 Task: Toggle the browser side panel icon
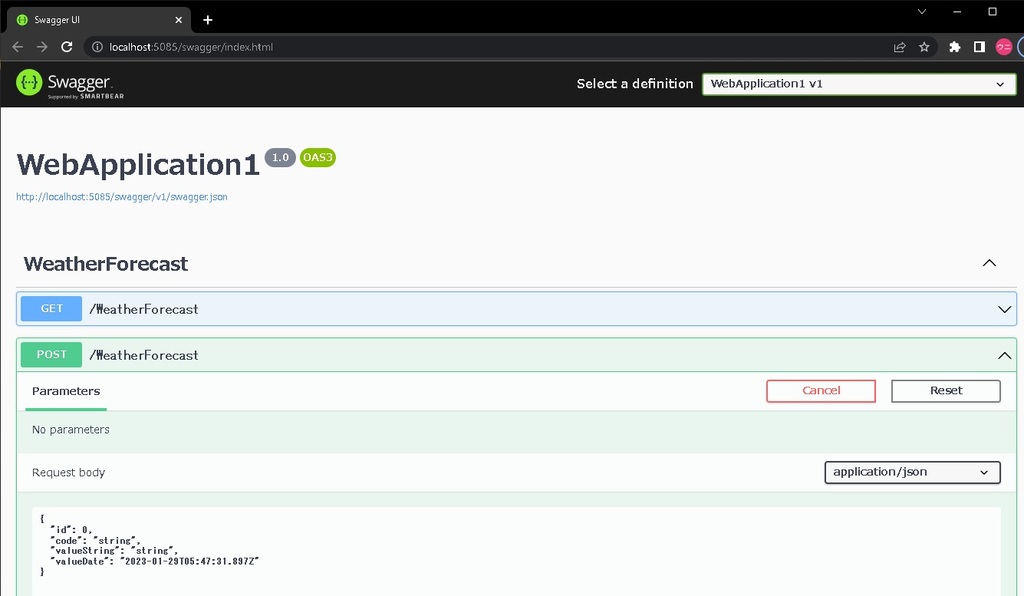point(979,47)
